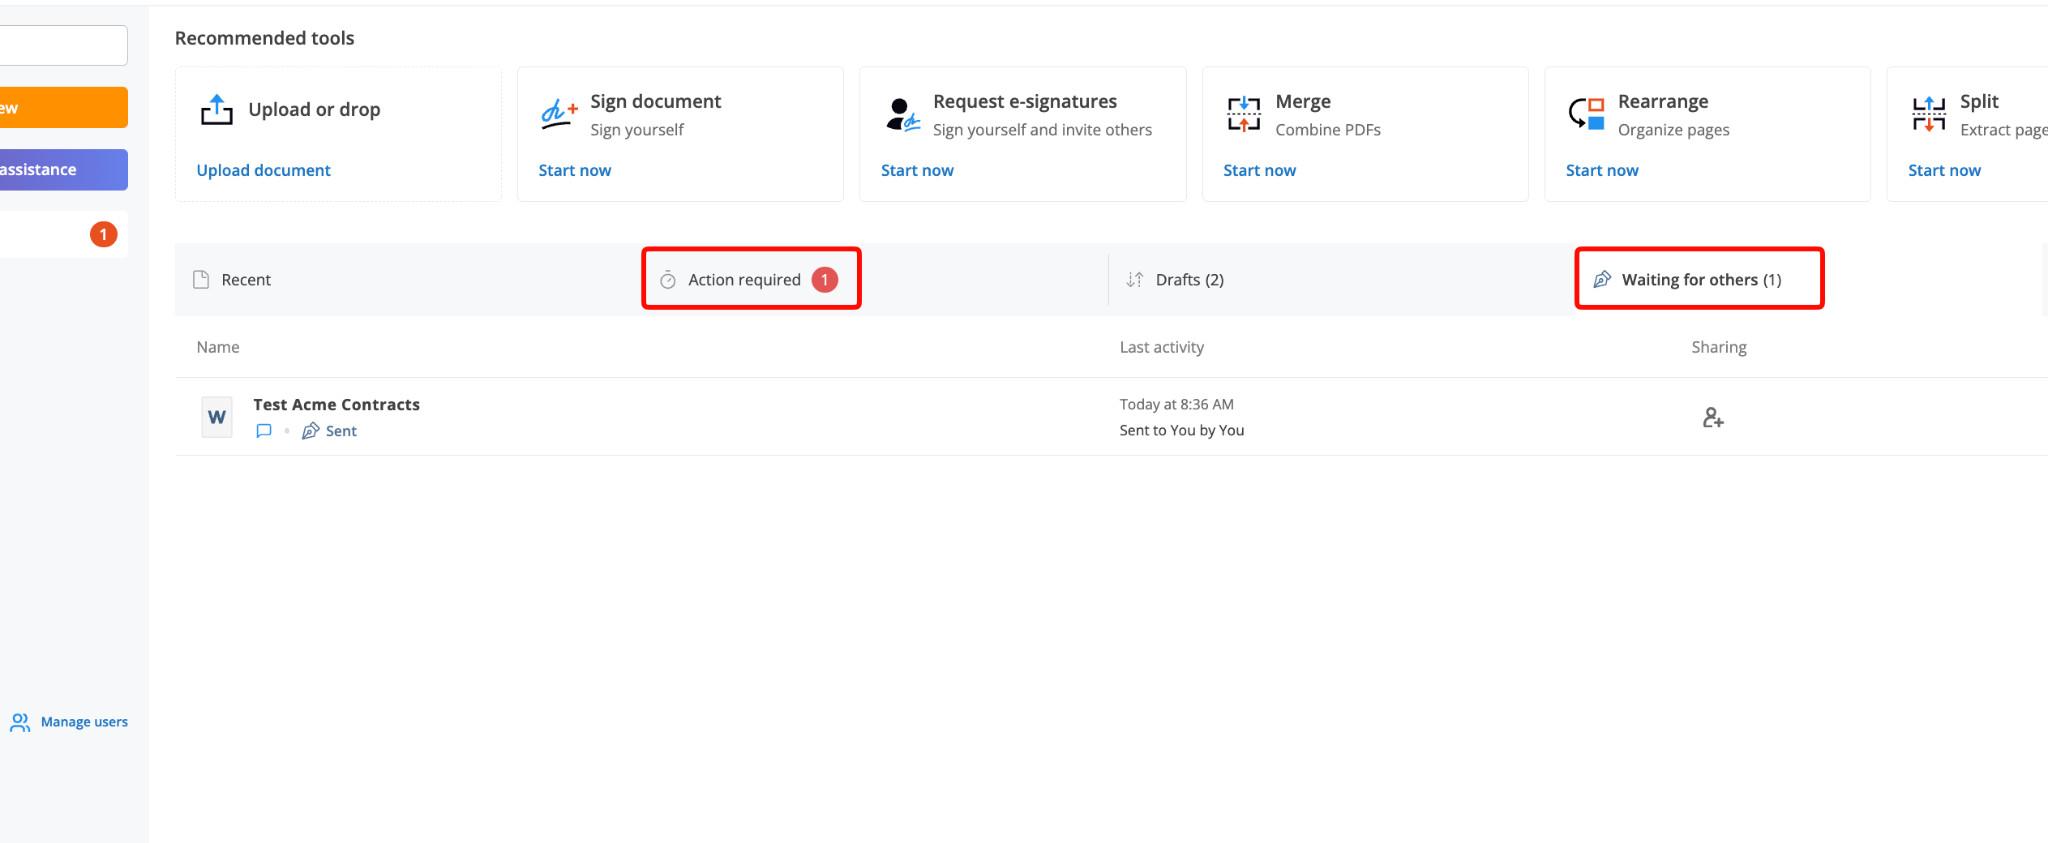Start now under Request e-signatures
This screenshot has height=843, width=2048.
pos(917,171)
